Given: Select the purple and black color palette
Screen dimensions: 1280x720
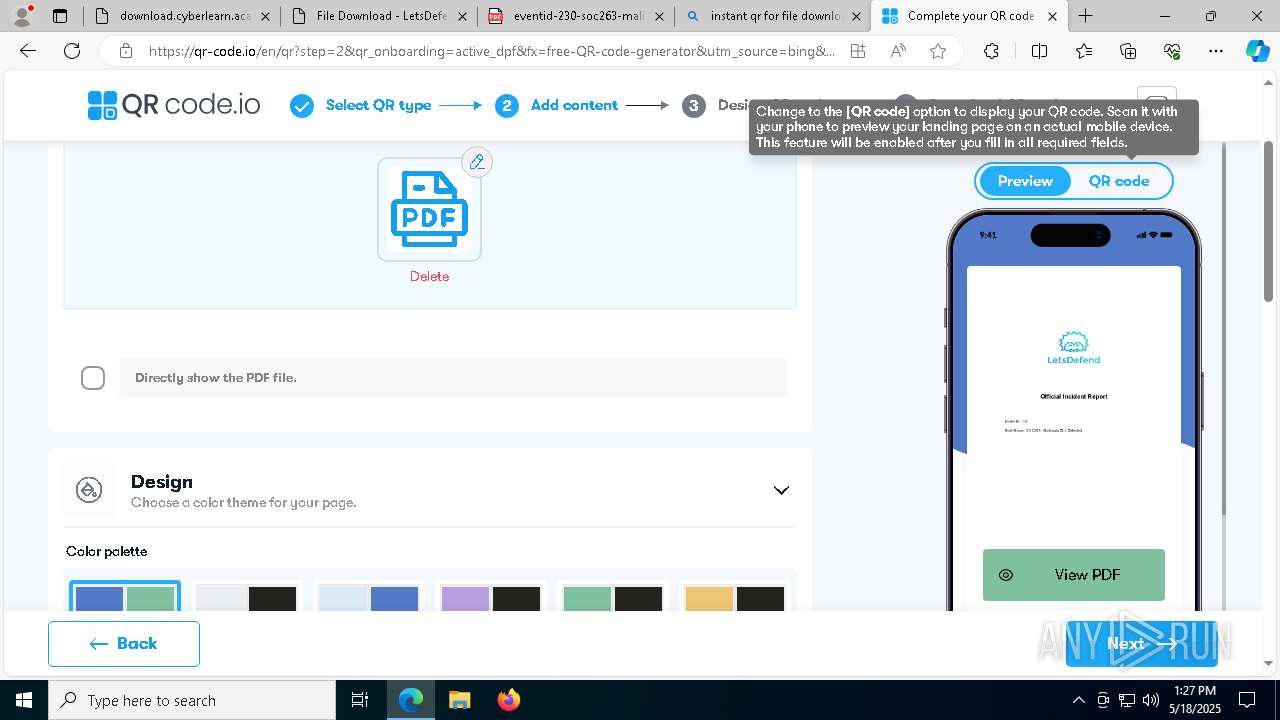Looking at the screenshot, I should [490, 597].
